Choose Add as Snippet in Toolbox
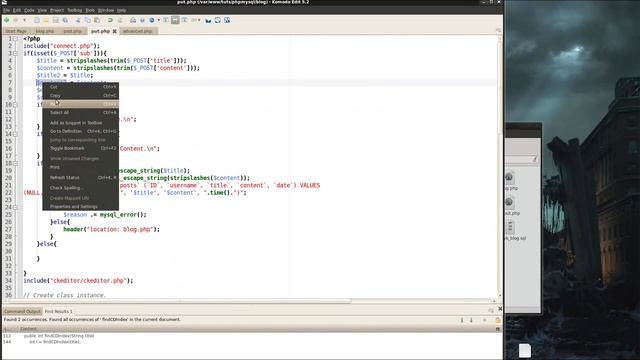The width and height of the screenshot is (640, 360). pyautogui.click(x=80, y=123)
